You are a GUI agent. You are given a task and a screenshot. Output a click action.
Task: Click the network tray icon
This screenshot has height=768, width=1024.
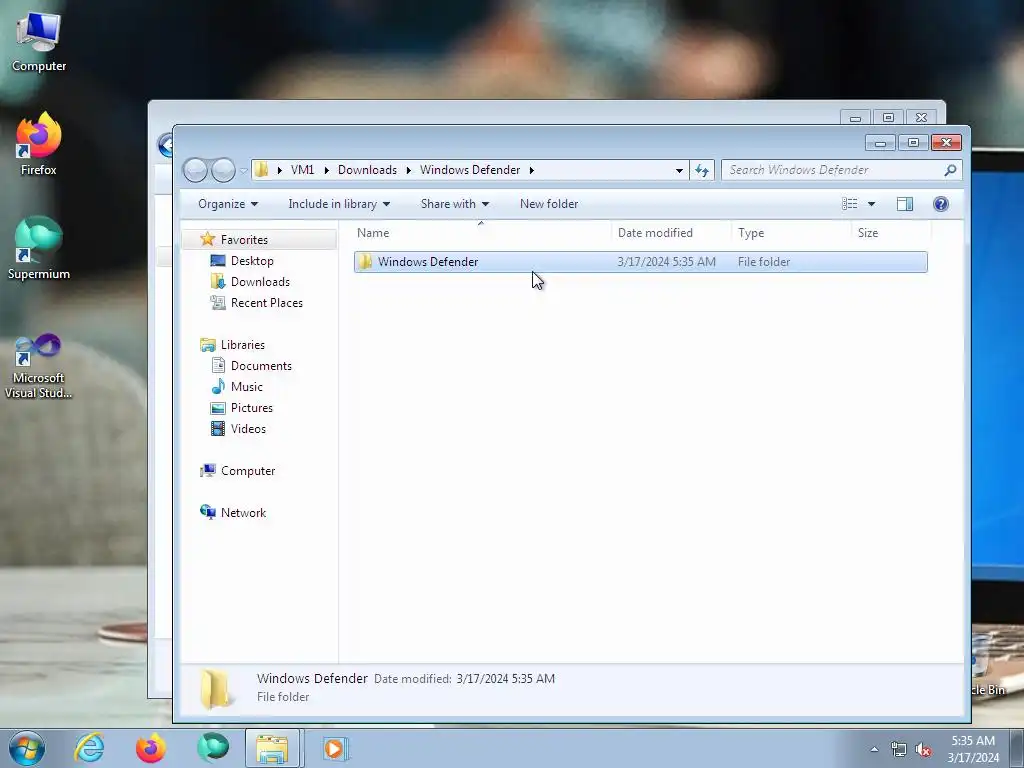coord(899,750)
